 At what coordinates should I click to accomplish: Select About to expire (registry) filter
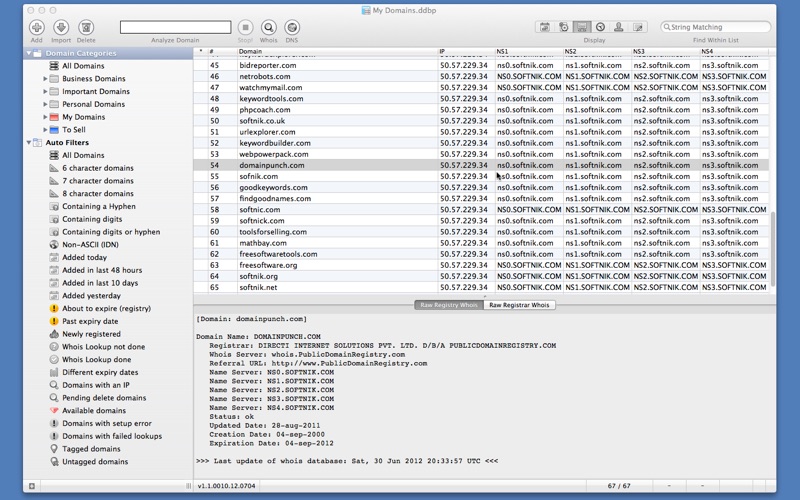(100, 308)
